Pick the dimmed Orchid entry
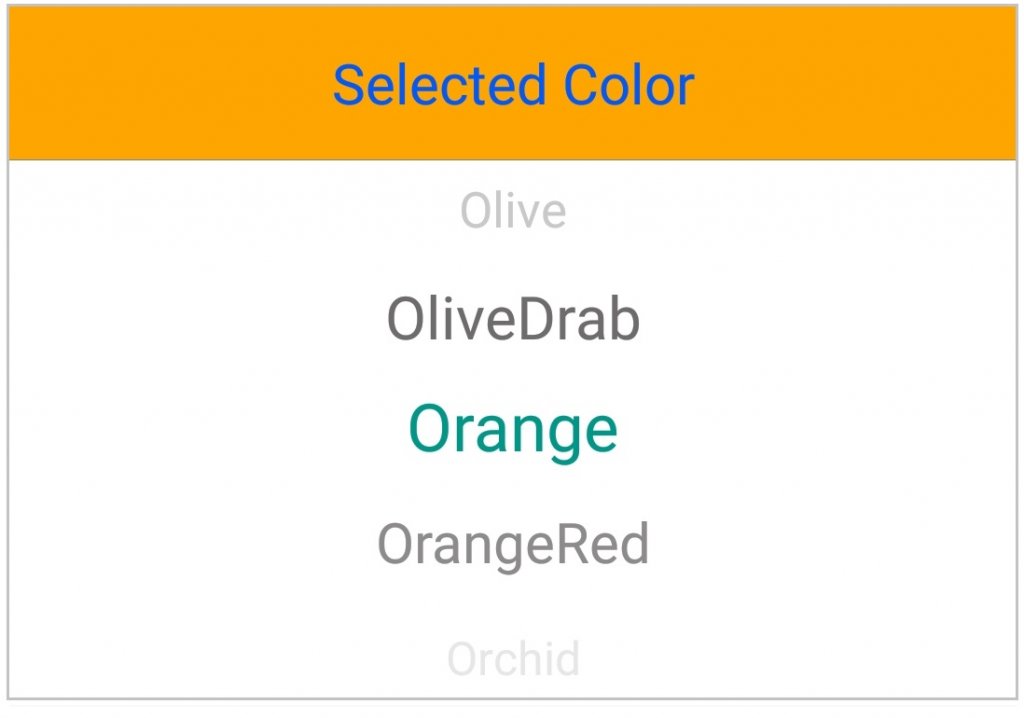 point(513,660)
